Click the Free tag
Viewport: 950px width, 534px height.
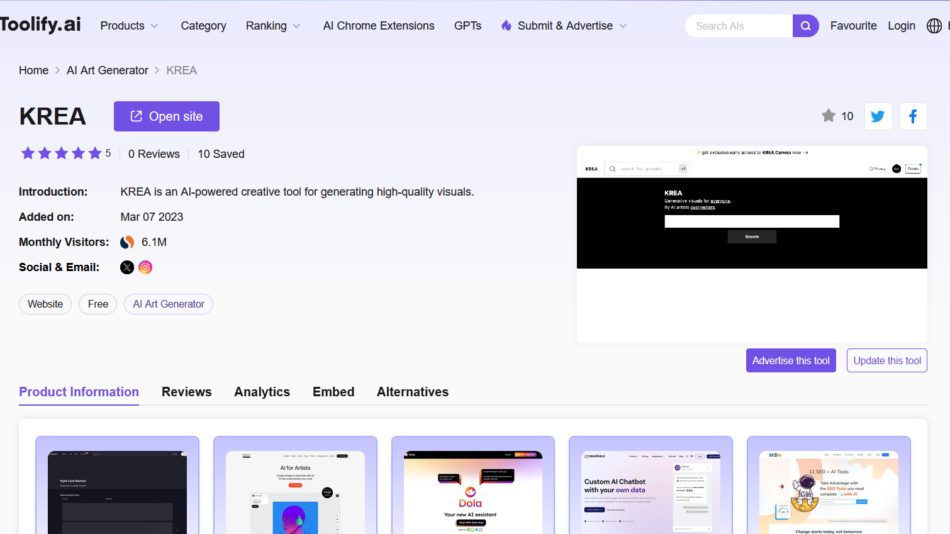[x=98, y=304]
